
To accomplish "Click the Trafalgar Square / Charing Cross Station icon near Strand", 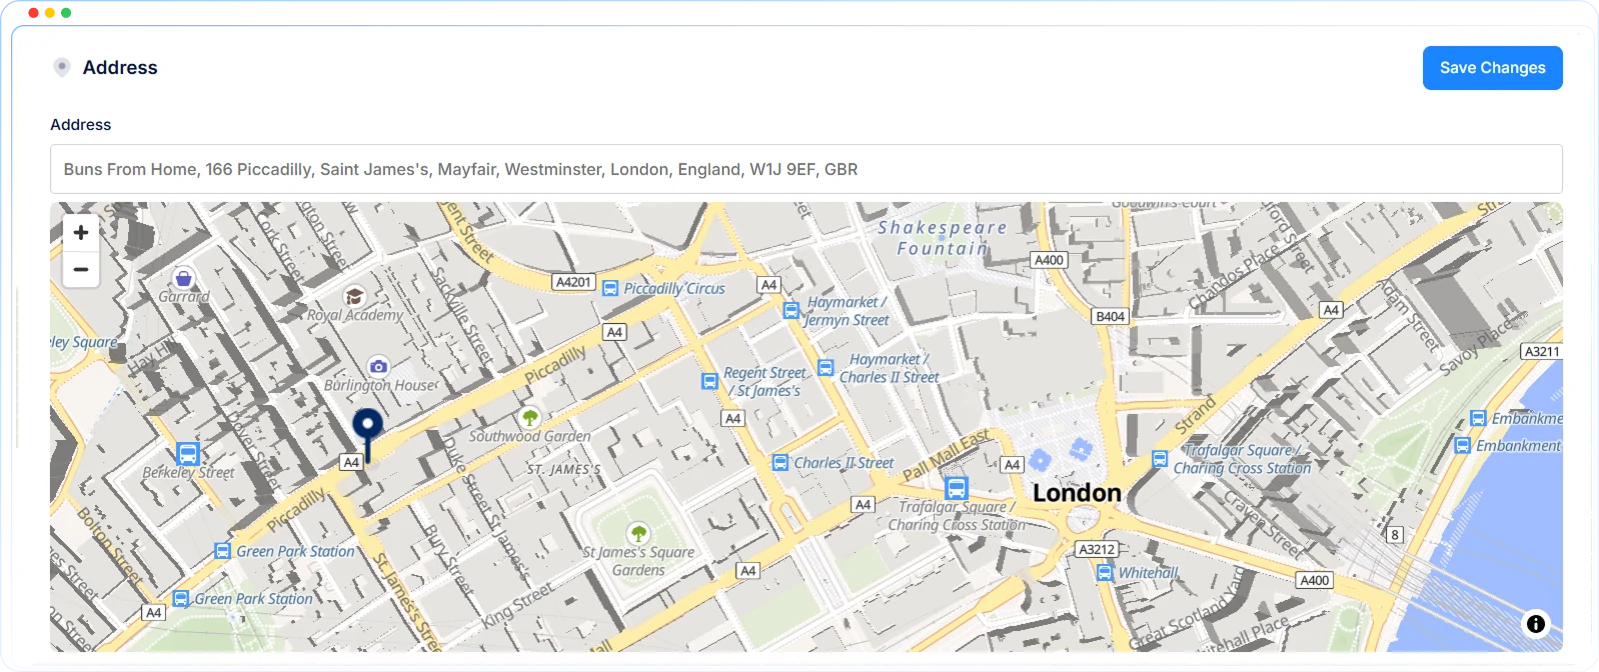I will click(1160, 459).
